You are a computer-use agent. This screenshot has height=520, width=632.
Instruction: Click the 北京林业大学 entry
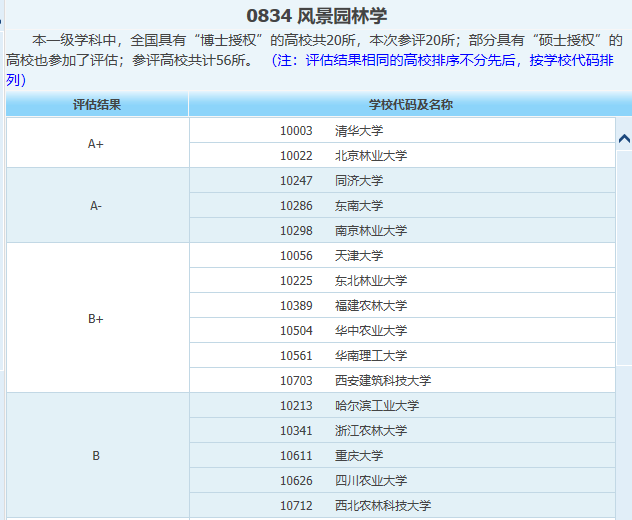[x=371, y=156]
